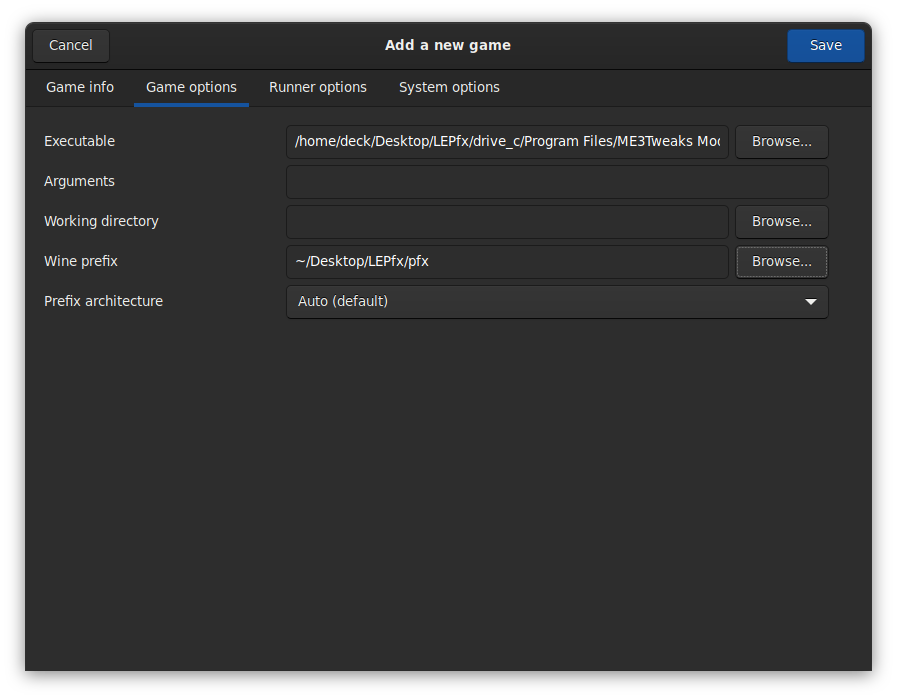Screen dimensions: 897x699
Task: Click into the Arguments text field
Action: [557, 182]
